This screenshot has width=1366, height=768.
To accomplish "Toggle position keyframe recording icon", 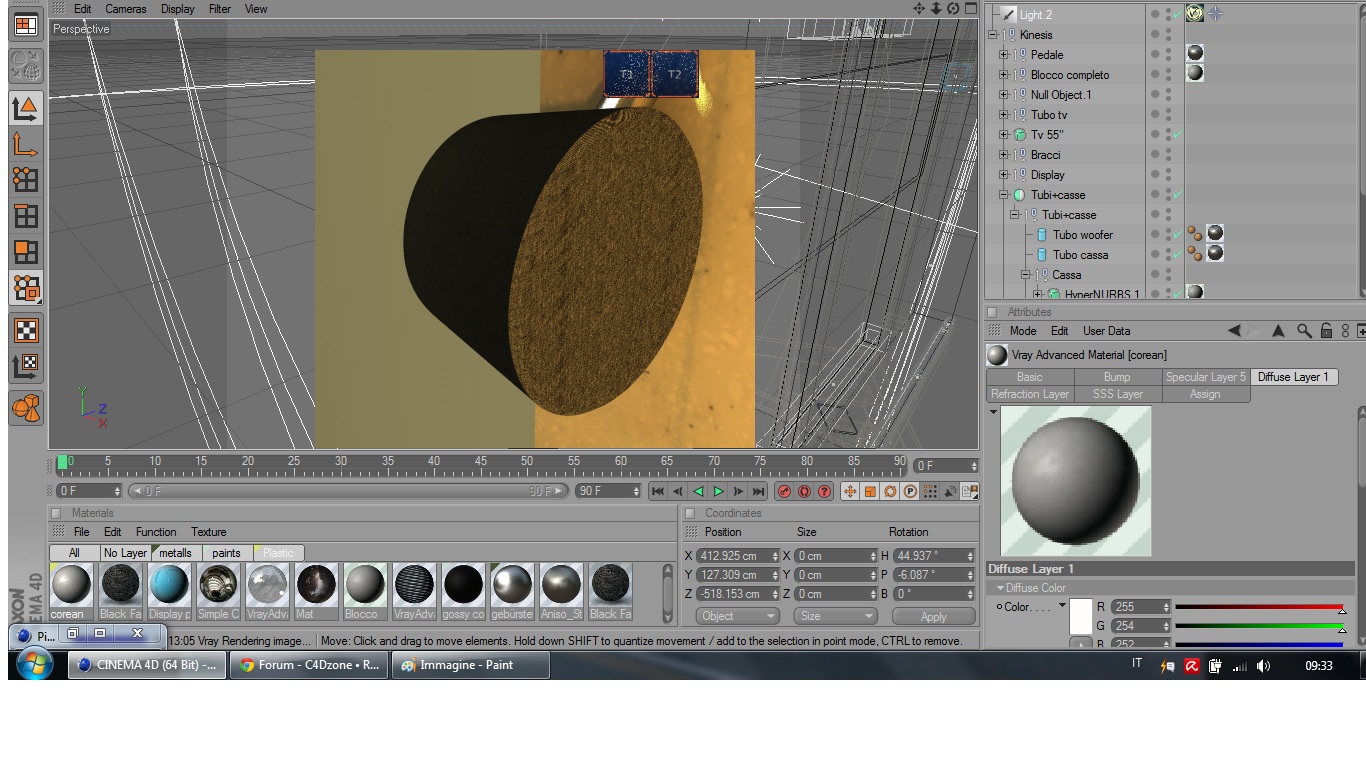I will point(850,491).
